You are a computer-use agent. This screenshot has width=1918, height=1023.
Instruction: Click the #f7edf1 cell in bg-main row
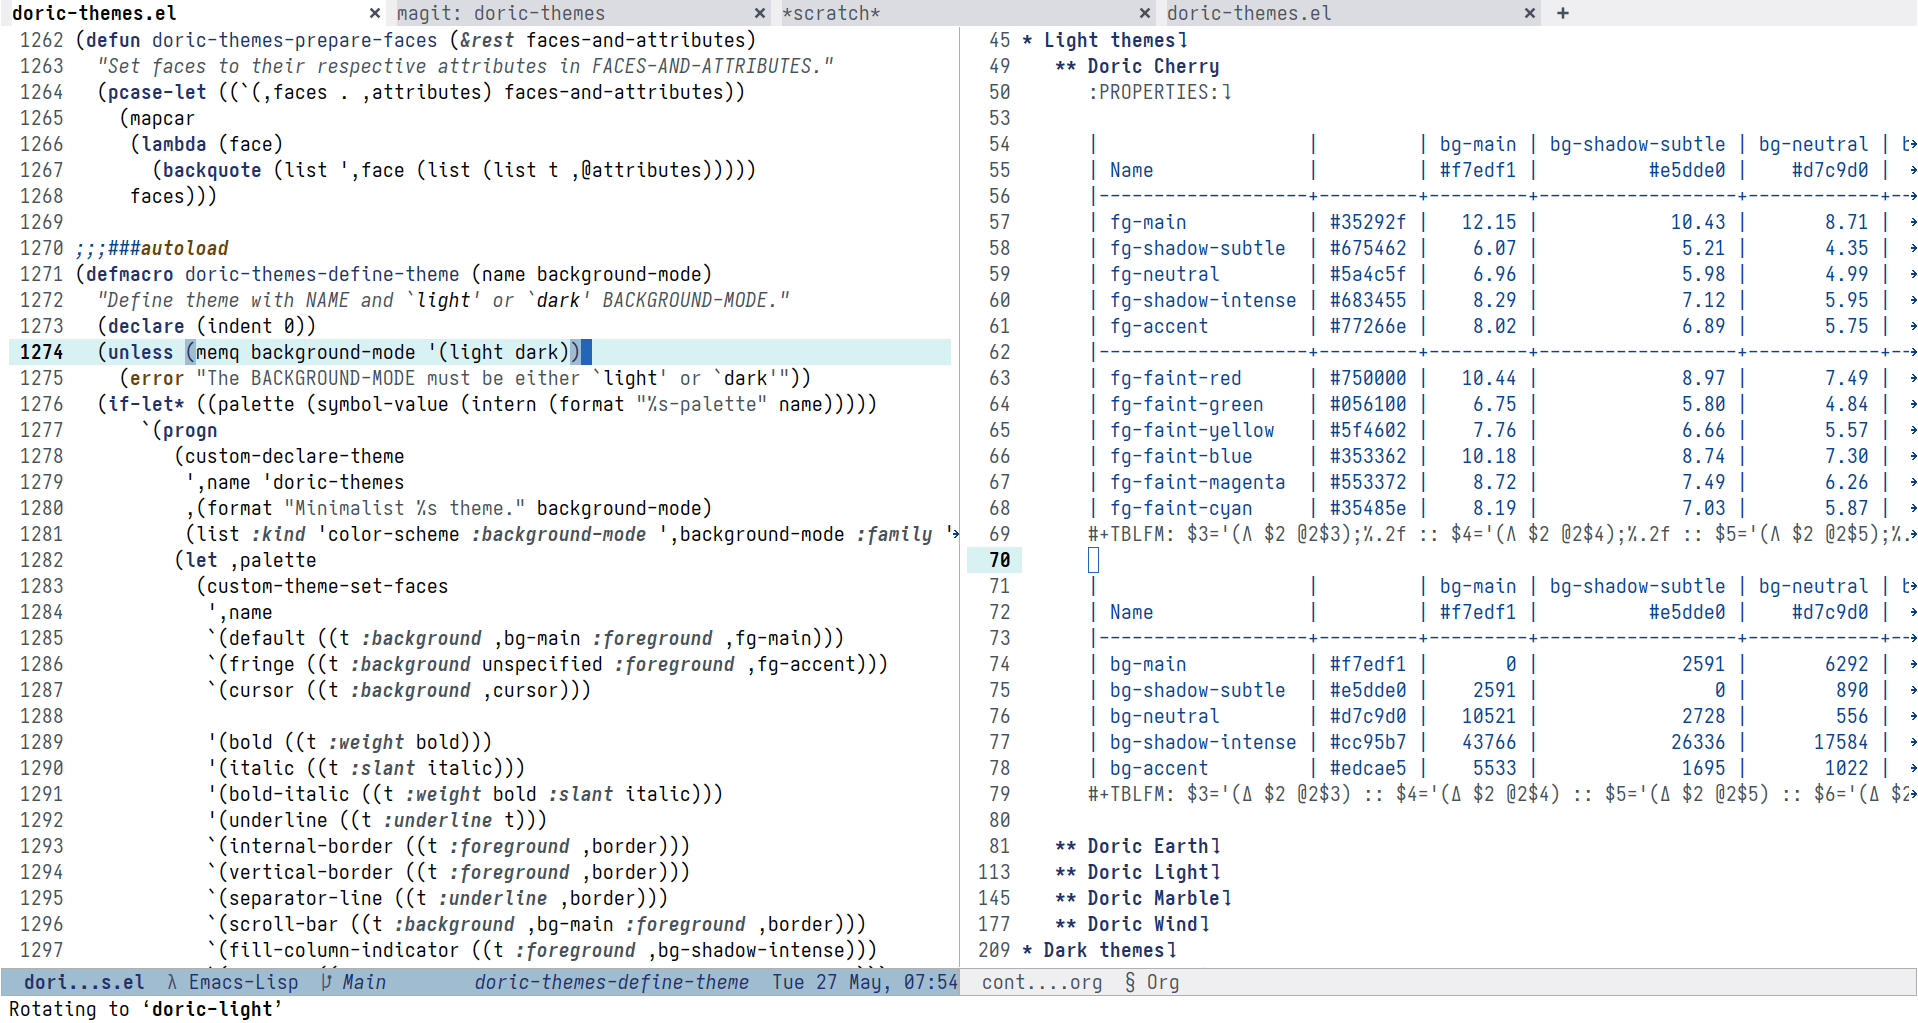click(1367, 664)
